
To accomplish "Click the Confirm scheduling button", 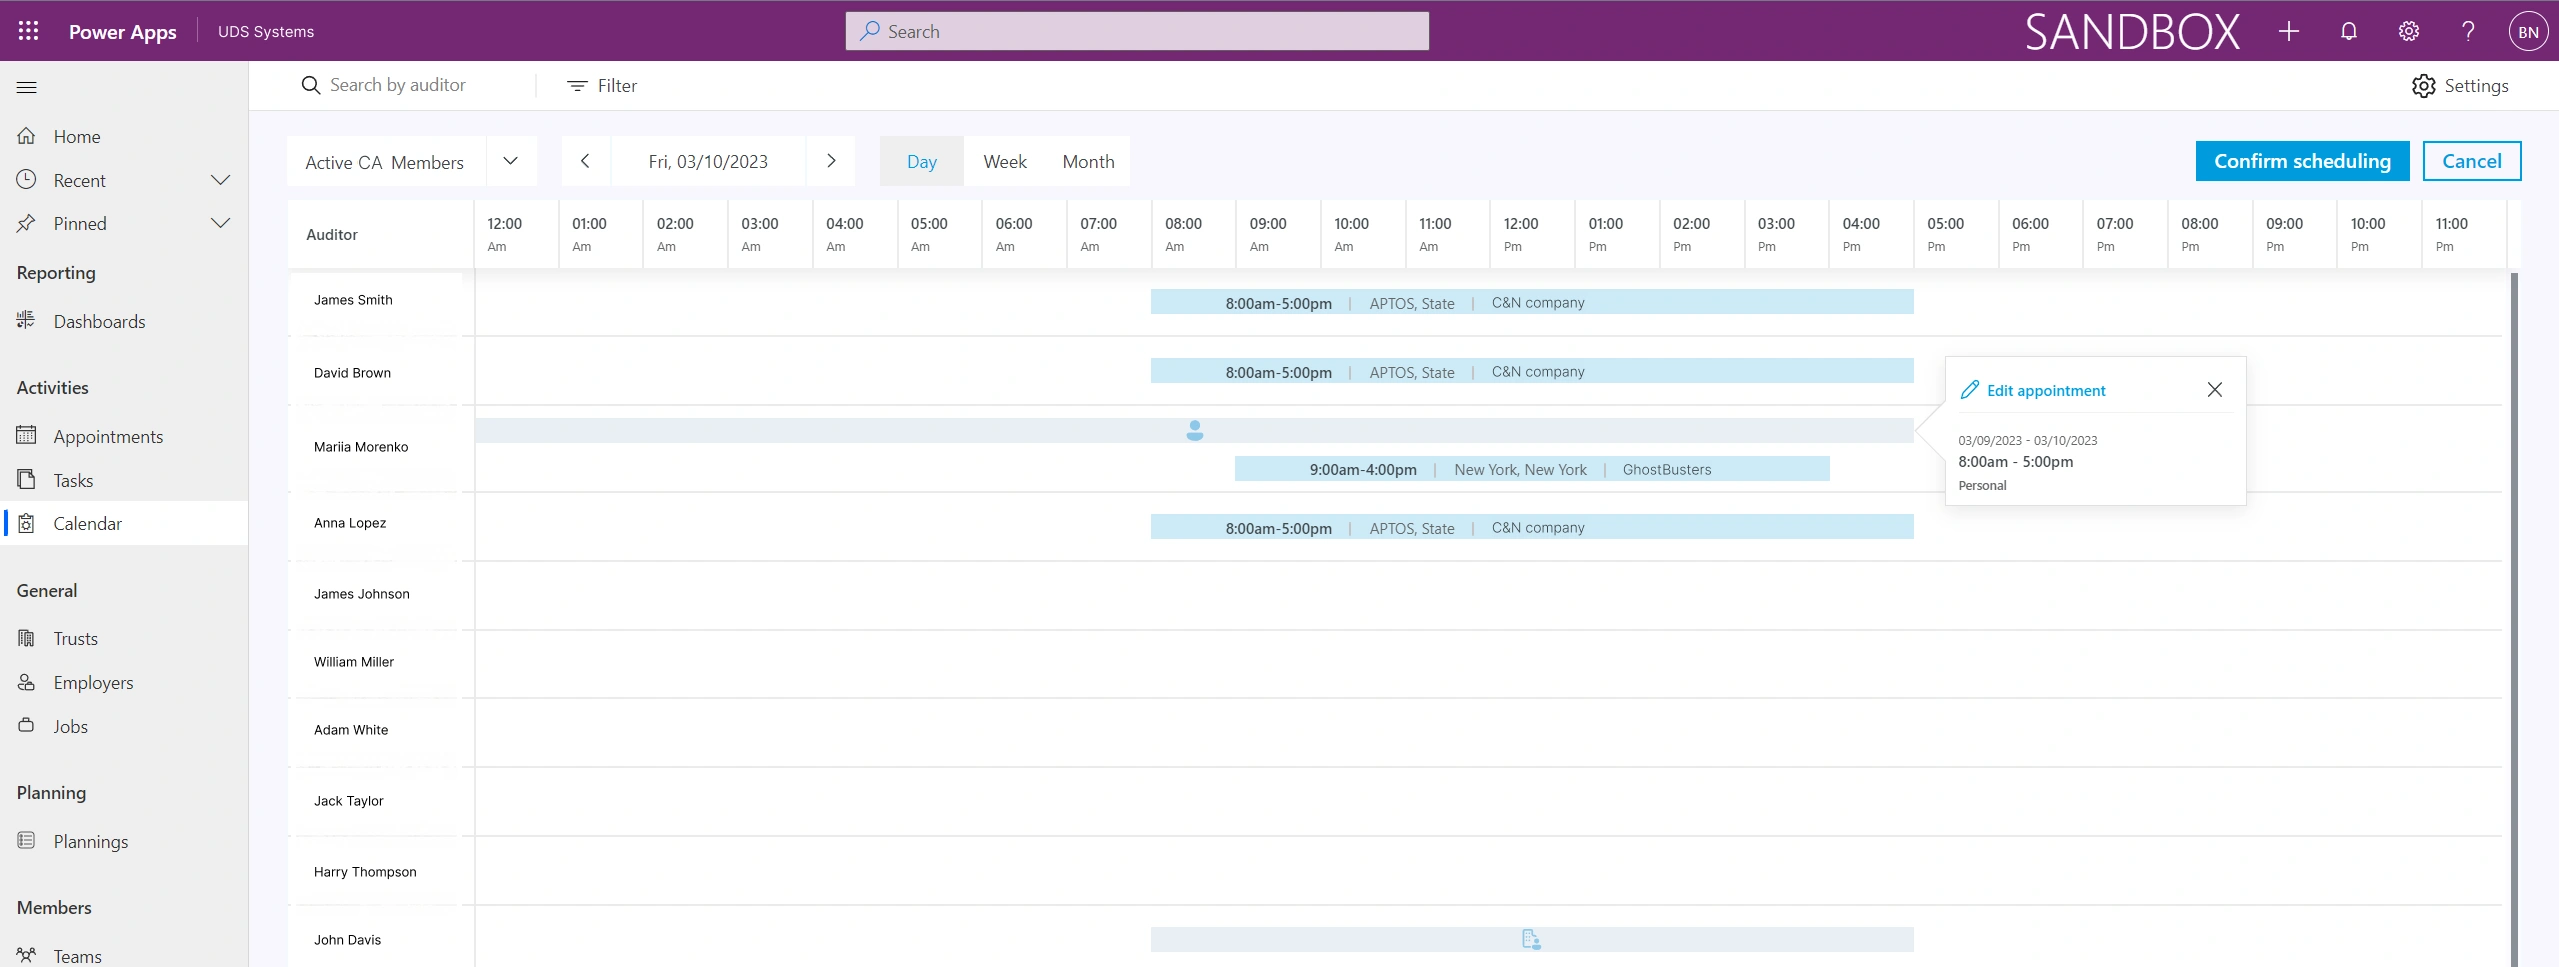I will pyautogui.click(x=2301, y=161).
